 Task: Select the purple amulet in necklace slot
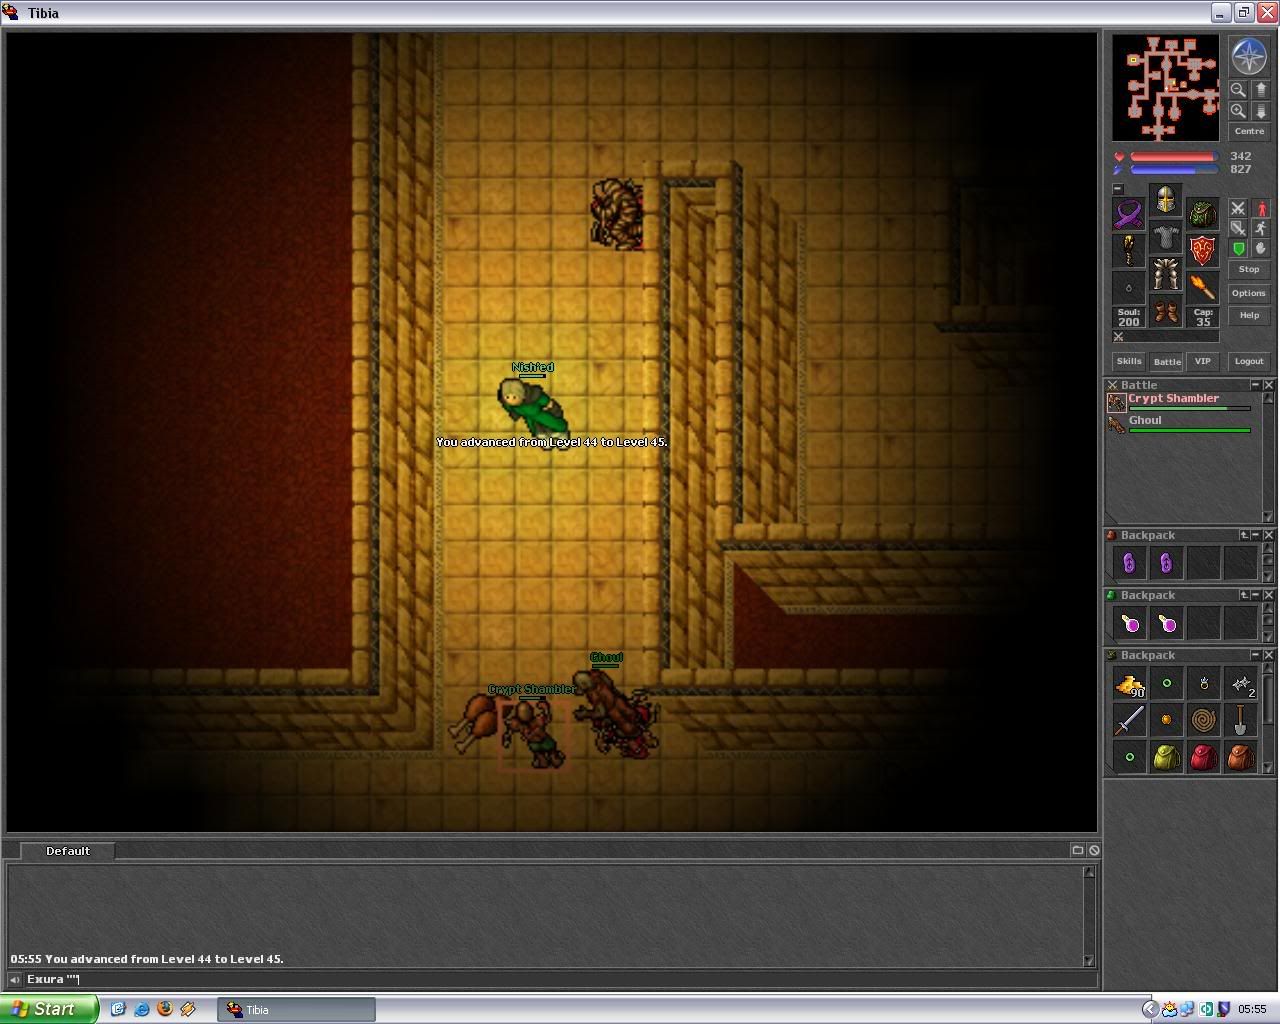[1129, 214]
